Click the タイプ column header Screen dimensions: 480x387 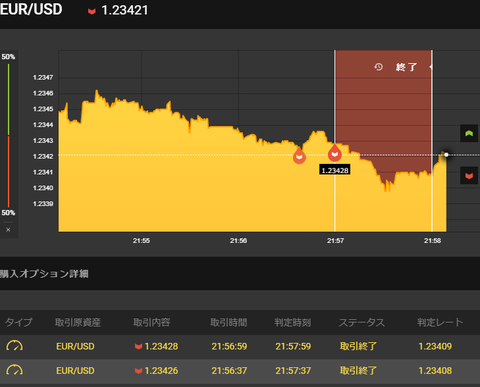(19, 322)
